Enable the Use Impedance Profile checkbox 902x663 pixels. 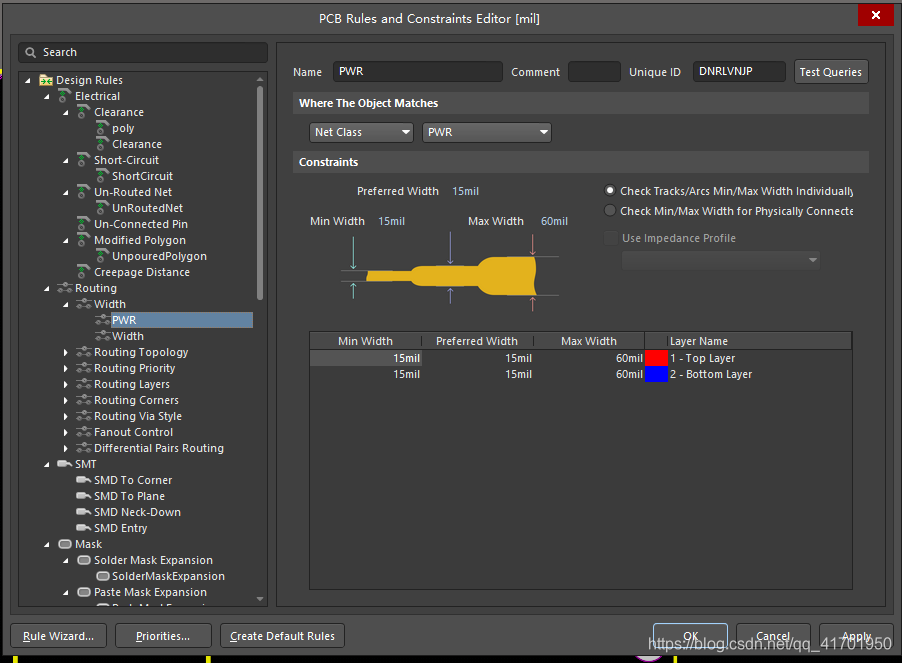[x=611, y=238]
